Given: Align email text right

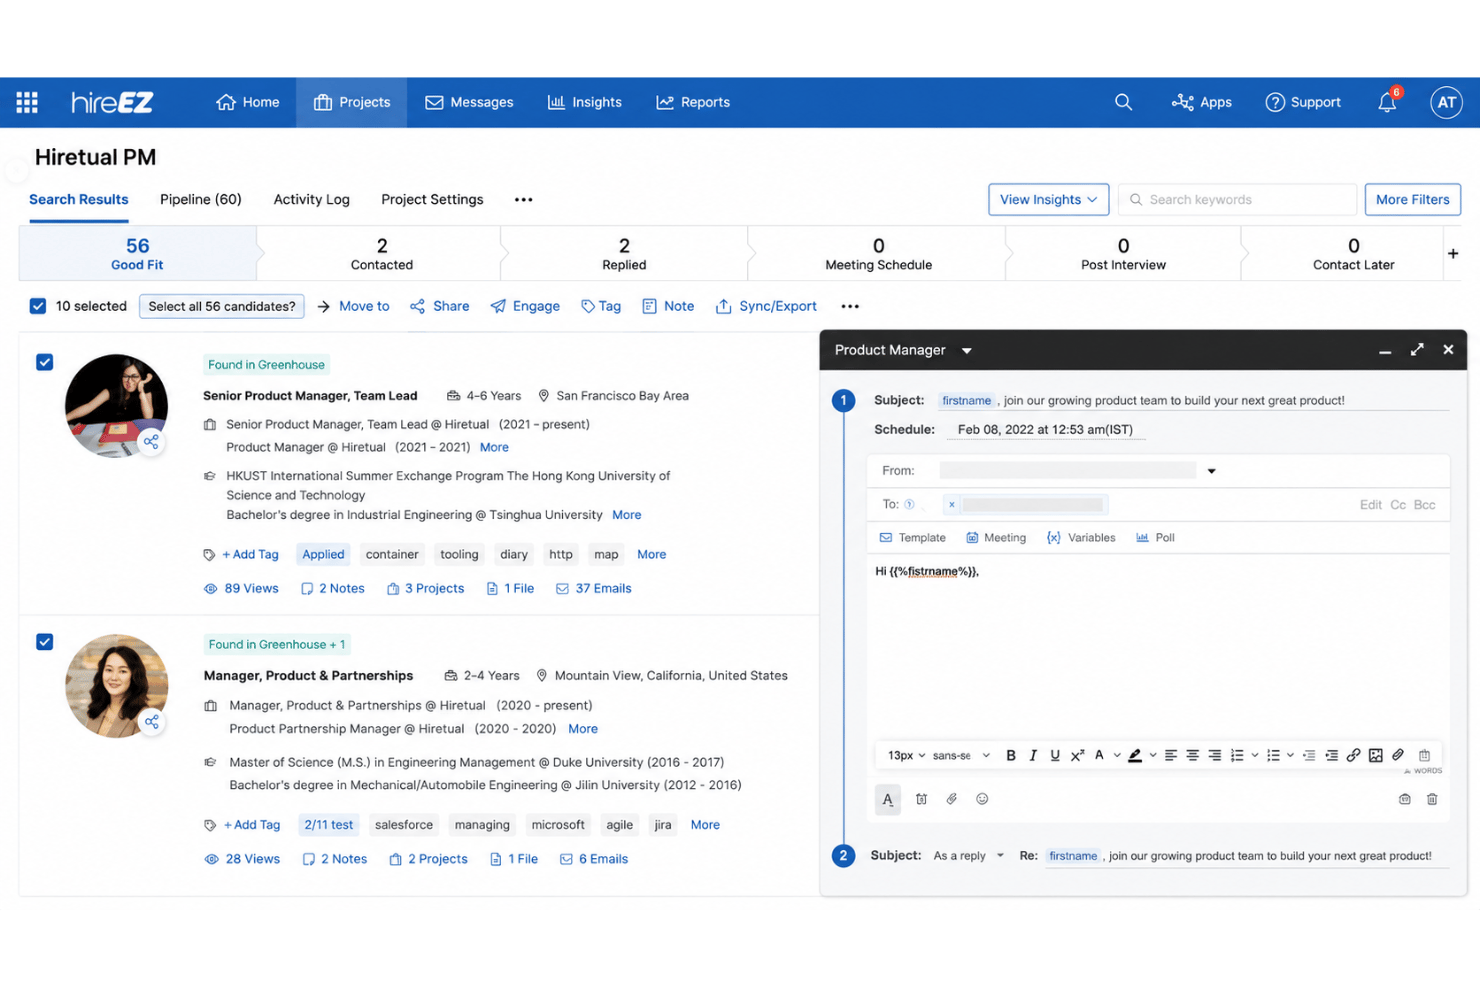Looking at the screenshot, I should click(x=1214, y=755).
